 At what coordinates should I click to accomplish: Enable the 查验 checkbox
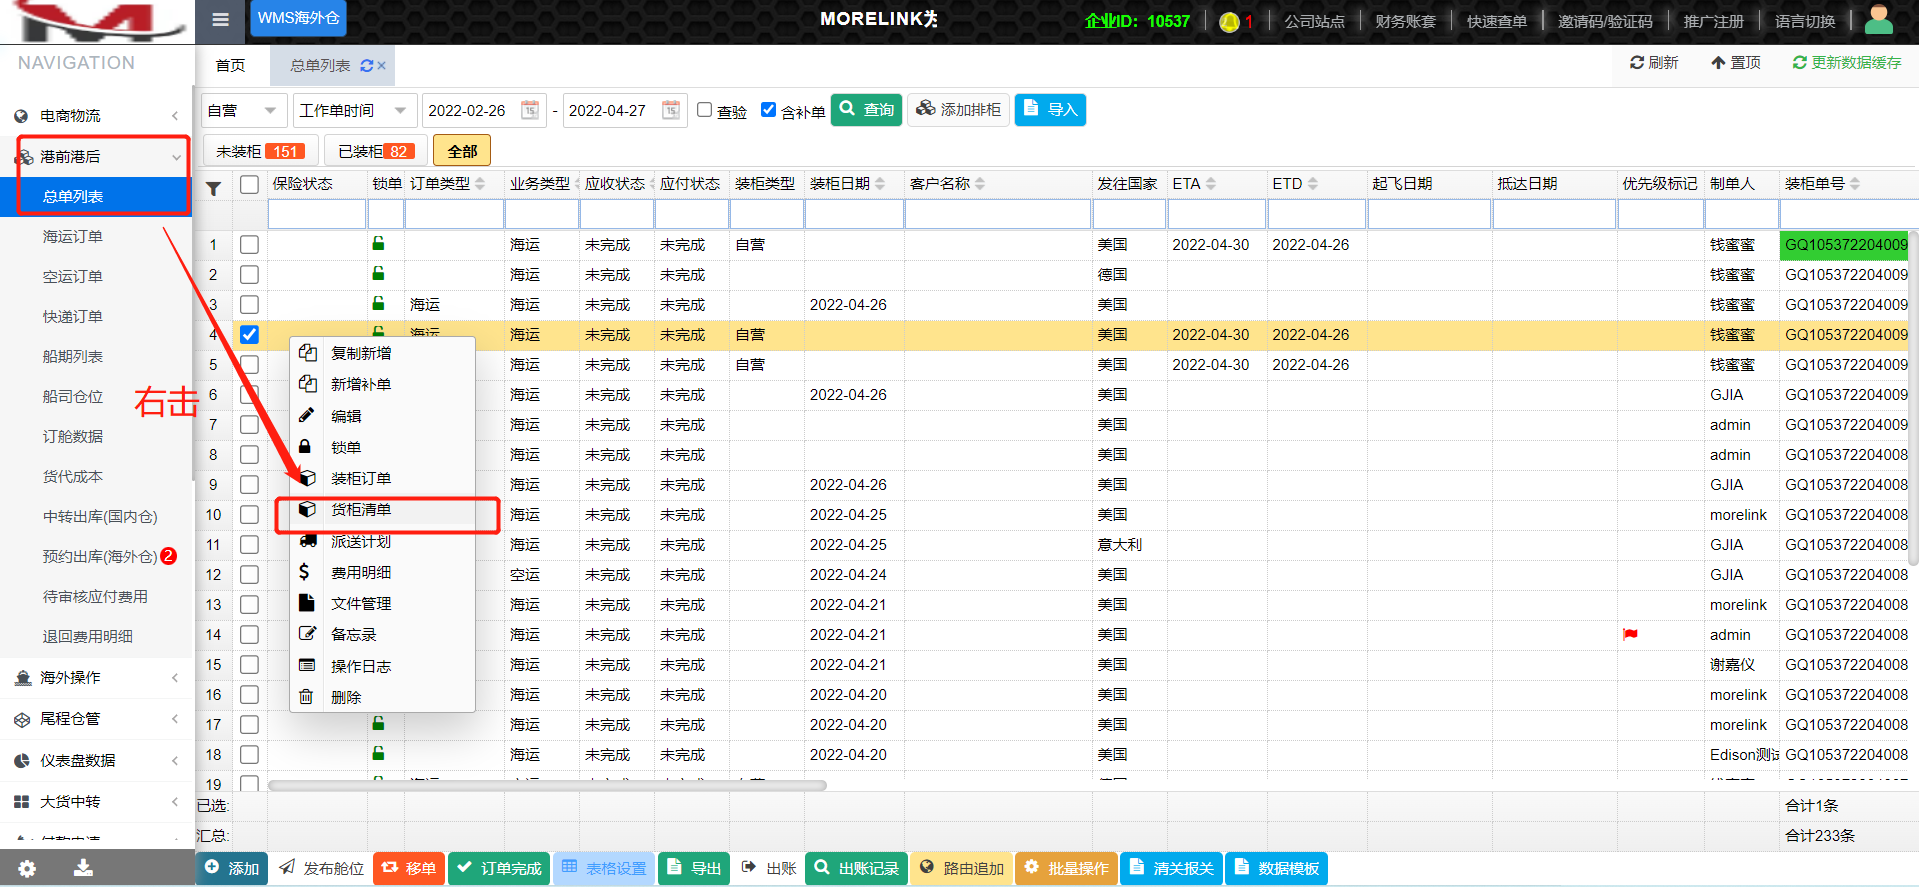click(x=705, y=110)
